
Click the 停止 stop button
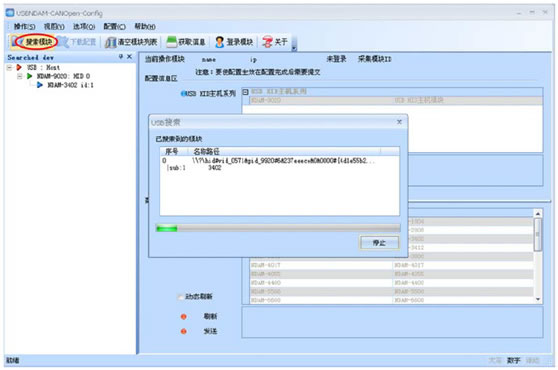pos(379,243)
